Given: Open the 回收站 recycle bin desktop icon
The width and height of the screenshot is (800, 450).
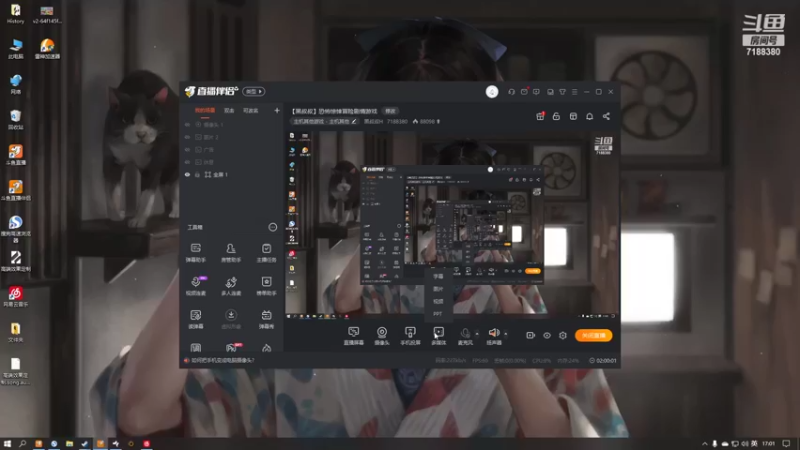Looking at the screenshot, I should tap(15, 120).
